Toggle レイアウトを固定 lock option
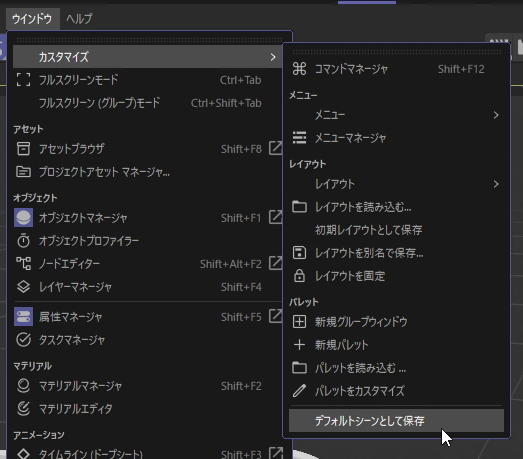The width and height of the screenshot is (523, 459). 396,276
